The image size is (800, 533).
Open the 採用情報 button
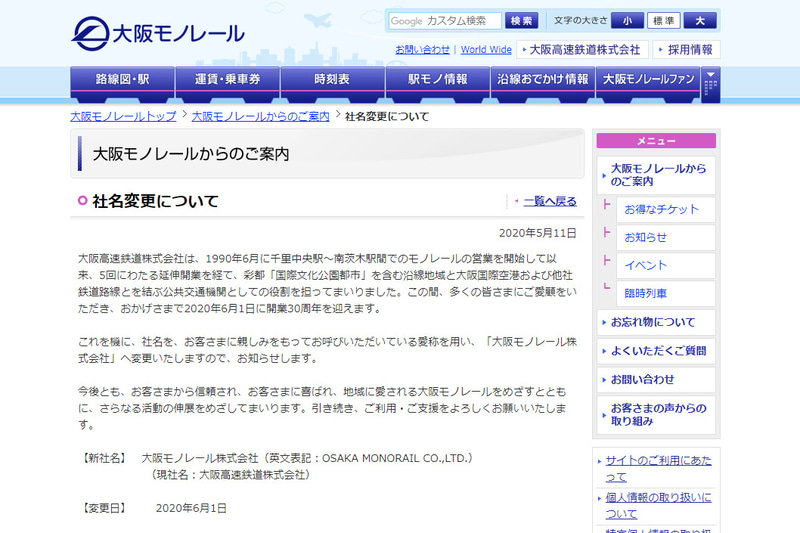[x=686, y=49]
